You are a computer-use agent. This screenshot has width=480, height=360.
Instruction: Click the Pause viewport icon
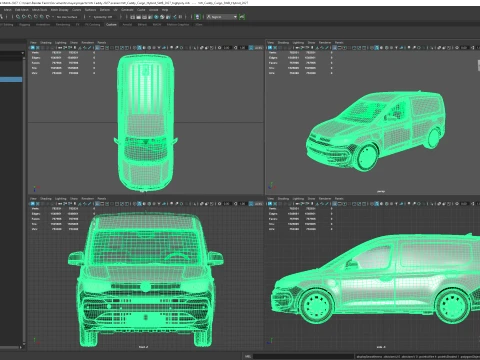180,17
